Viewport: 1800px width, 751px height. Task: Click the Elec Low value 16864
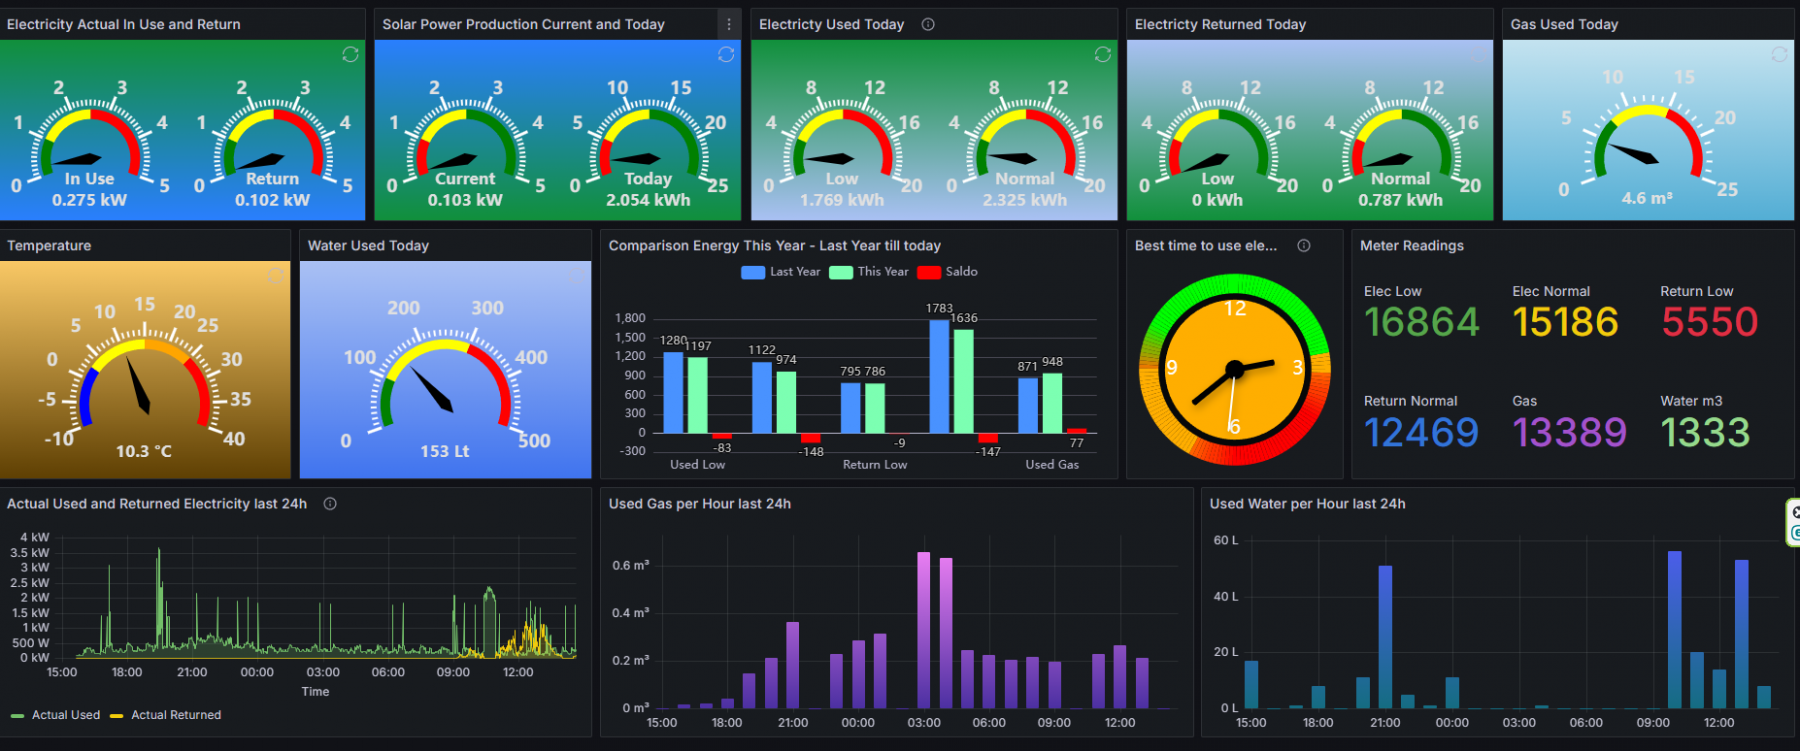1421,322
